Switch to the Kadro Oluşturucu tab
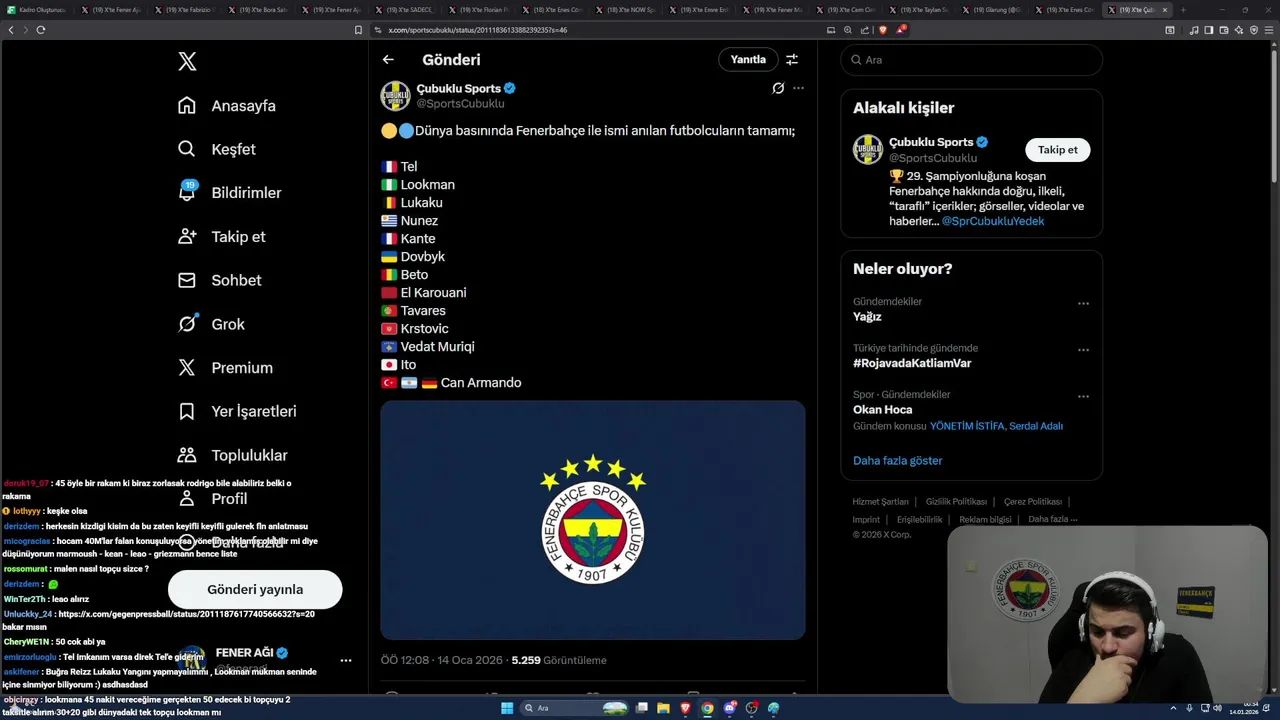 (x=36, y=10)
